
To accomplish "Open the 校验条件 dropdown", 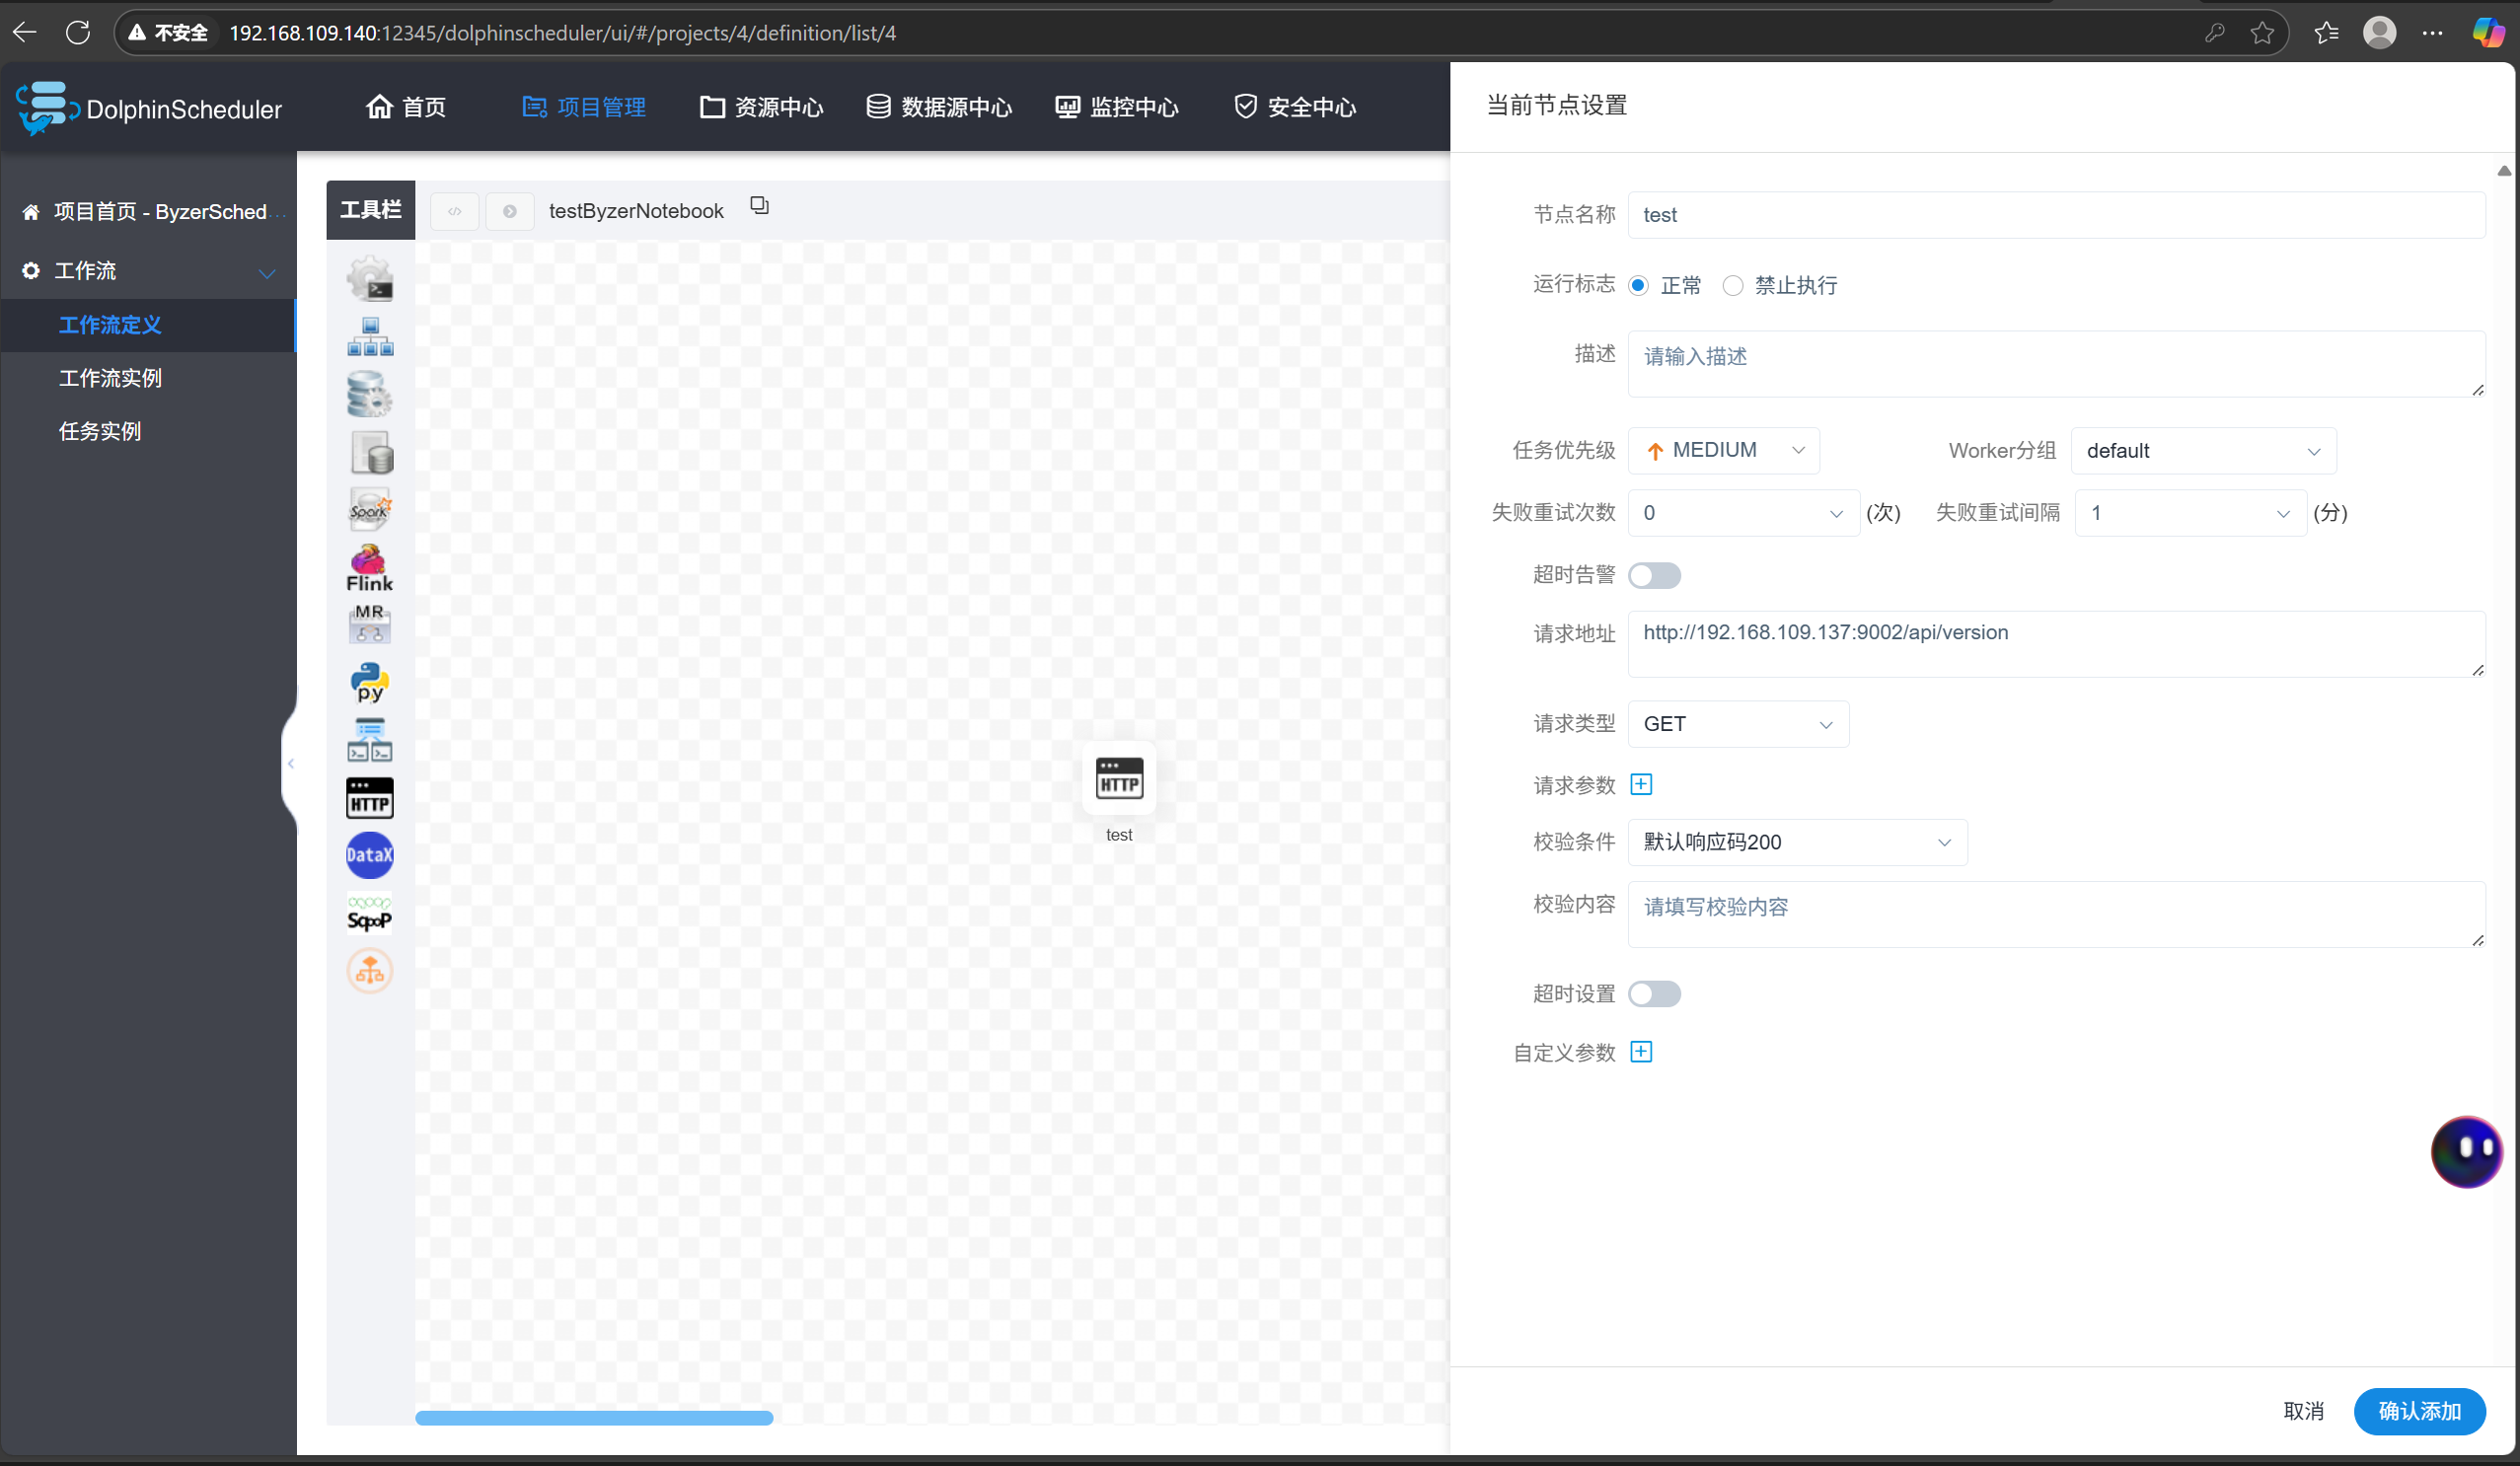I will click(1797, 842).
